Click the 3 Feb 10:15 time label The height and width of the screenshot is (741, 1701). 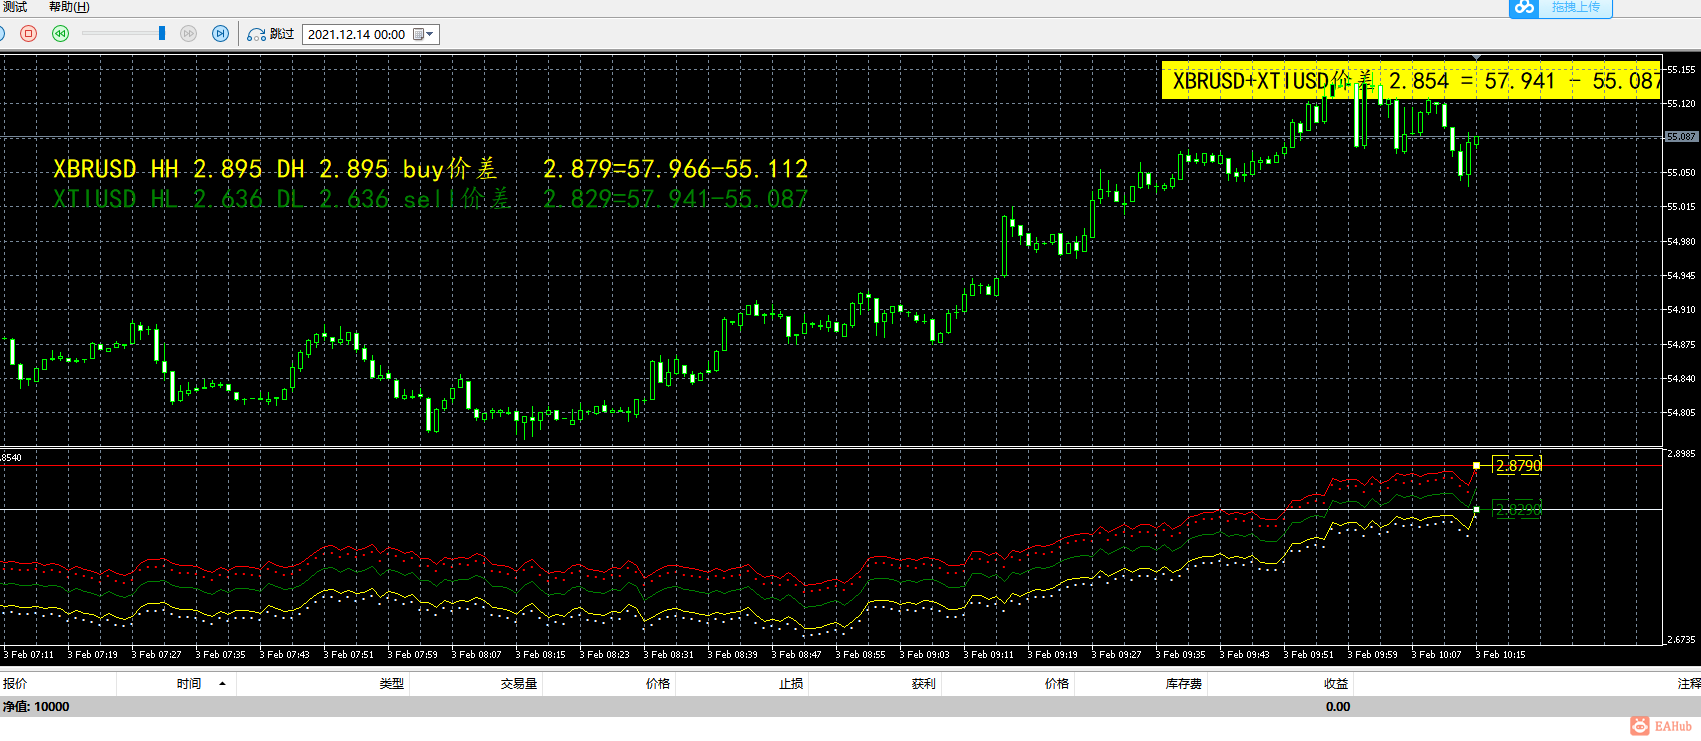click(1500, 655)
